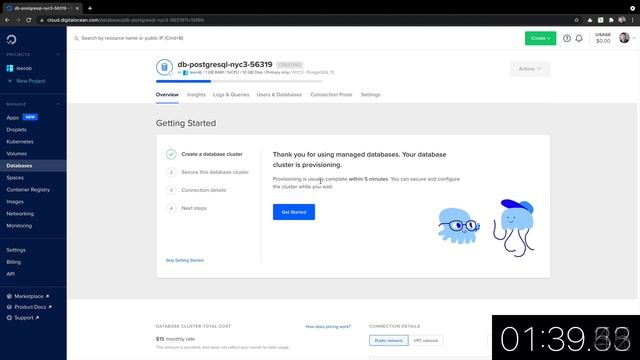This screenshot has width=640, height=360.
Task: Open the database Settings tab
Action: coord(370,95)
